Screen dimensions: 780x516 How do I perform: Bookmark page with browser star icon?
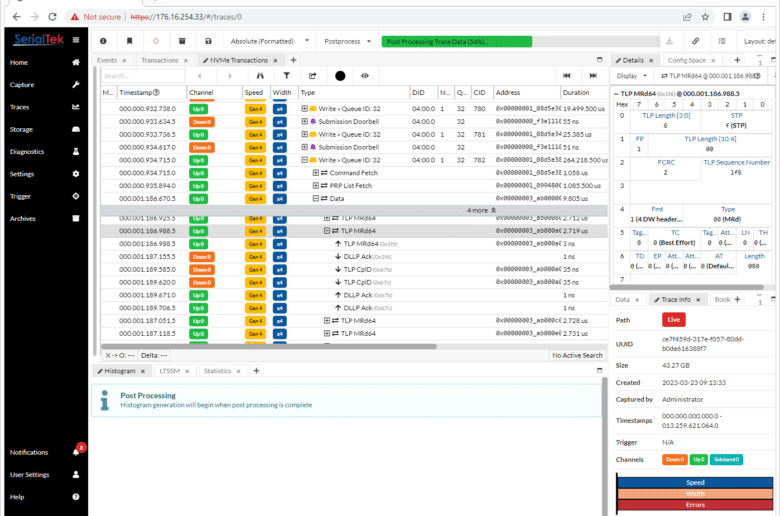click(705, 17)
